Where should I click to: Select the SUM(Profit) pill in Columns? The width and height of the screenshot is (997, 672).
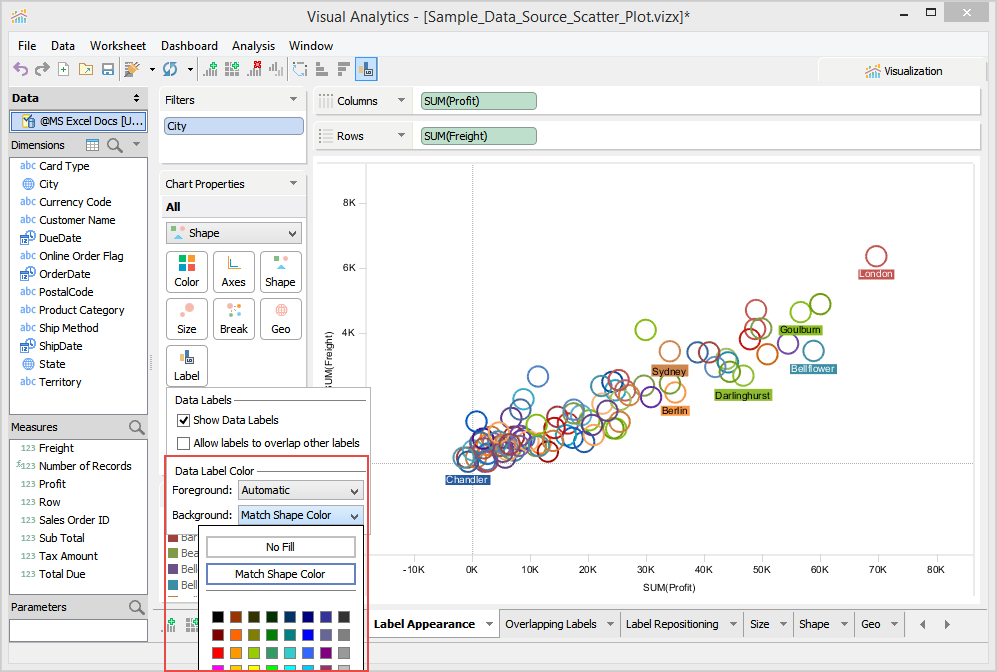[x=479, y=101]
